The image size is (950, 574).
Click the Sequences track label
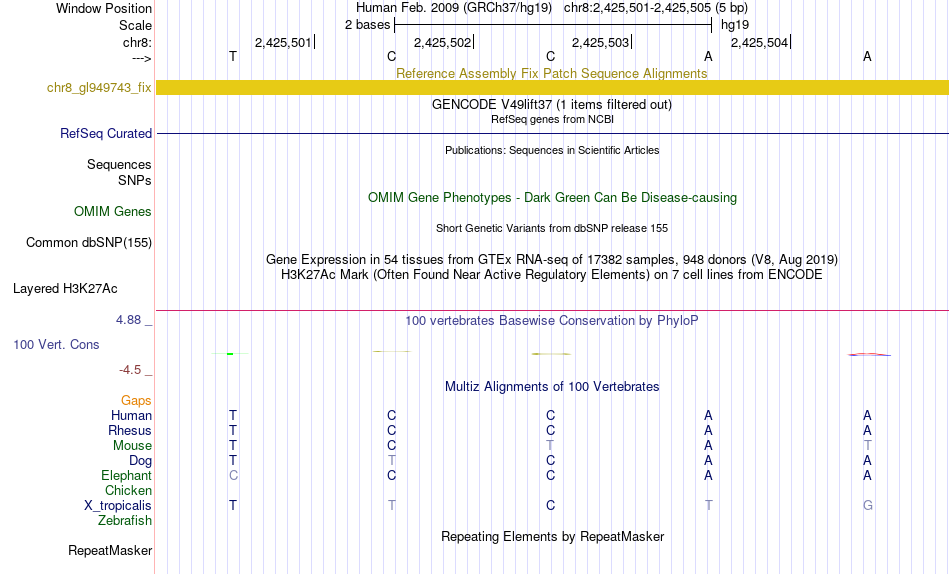[x=119, y=164]
